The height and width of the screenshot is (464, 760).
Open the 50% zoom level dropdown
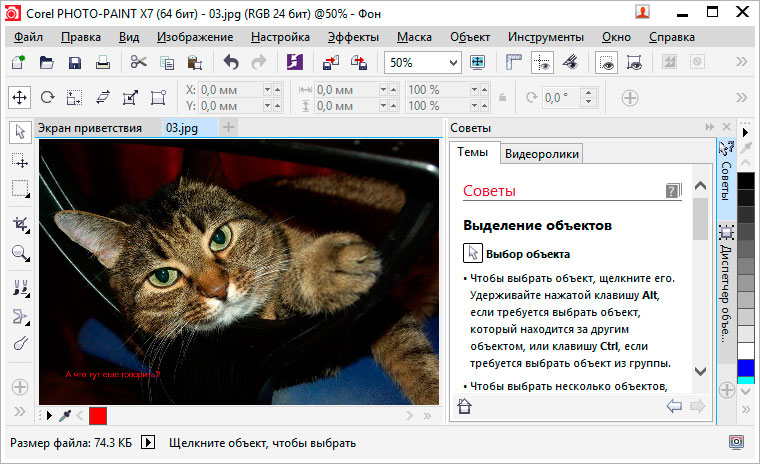pyautogui.click(x=454, y=62)
